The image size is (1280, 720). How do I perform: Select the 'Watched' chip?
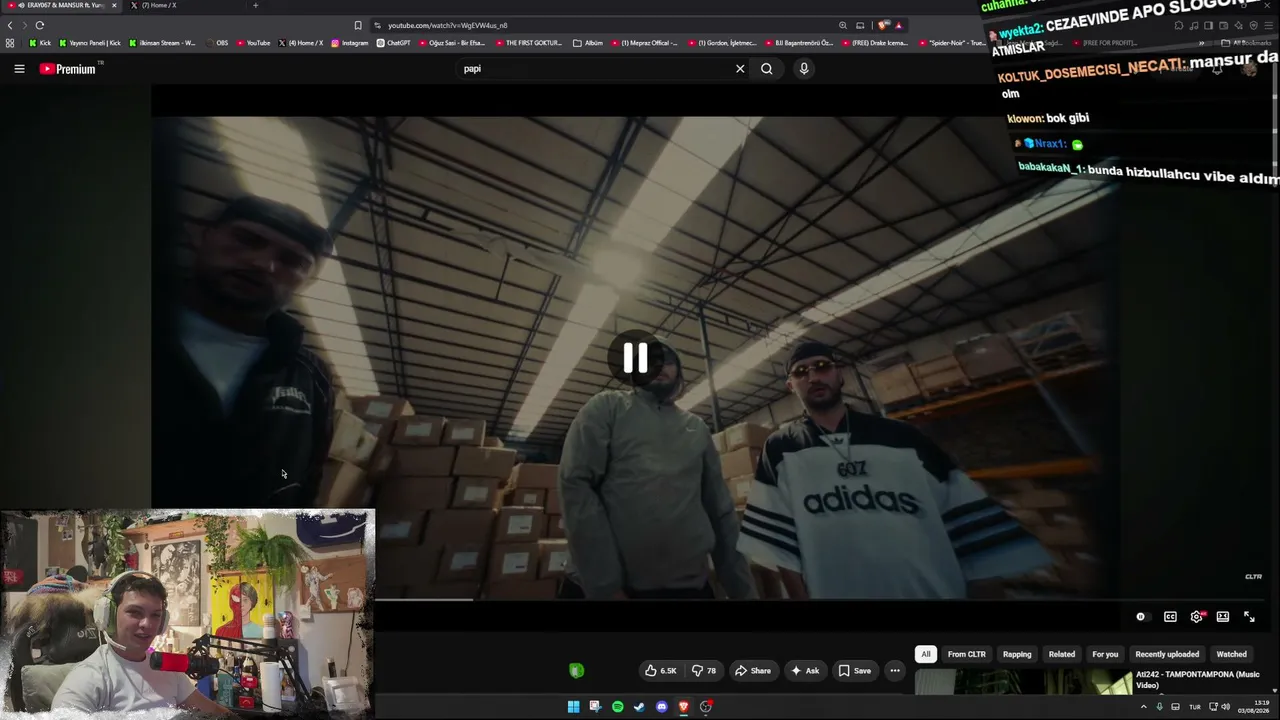[x=1231, y=654]
